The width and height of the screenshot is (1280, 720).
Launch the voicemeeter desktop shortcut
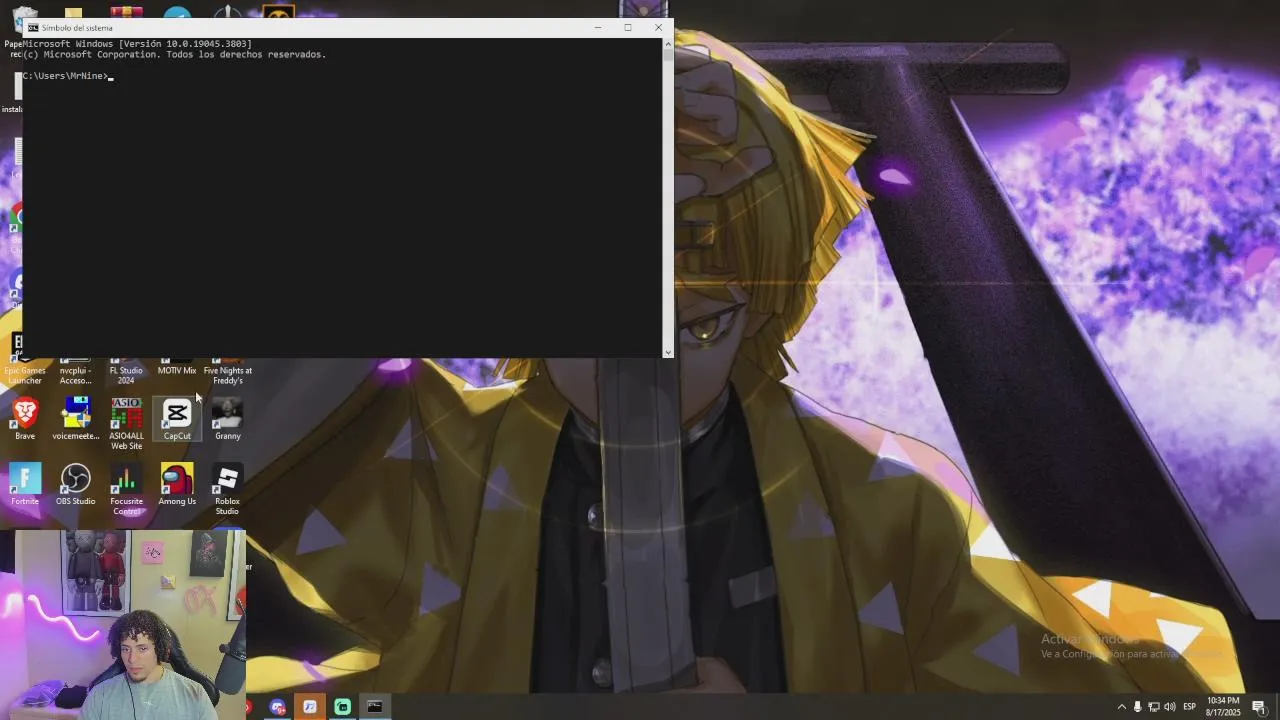click(x=76, y=418)
